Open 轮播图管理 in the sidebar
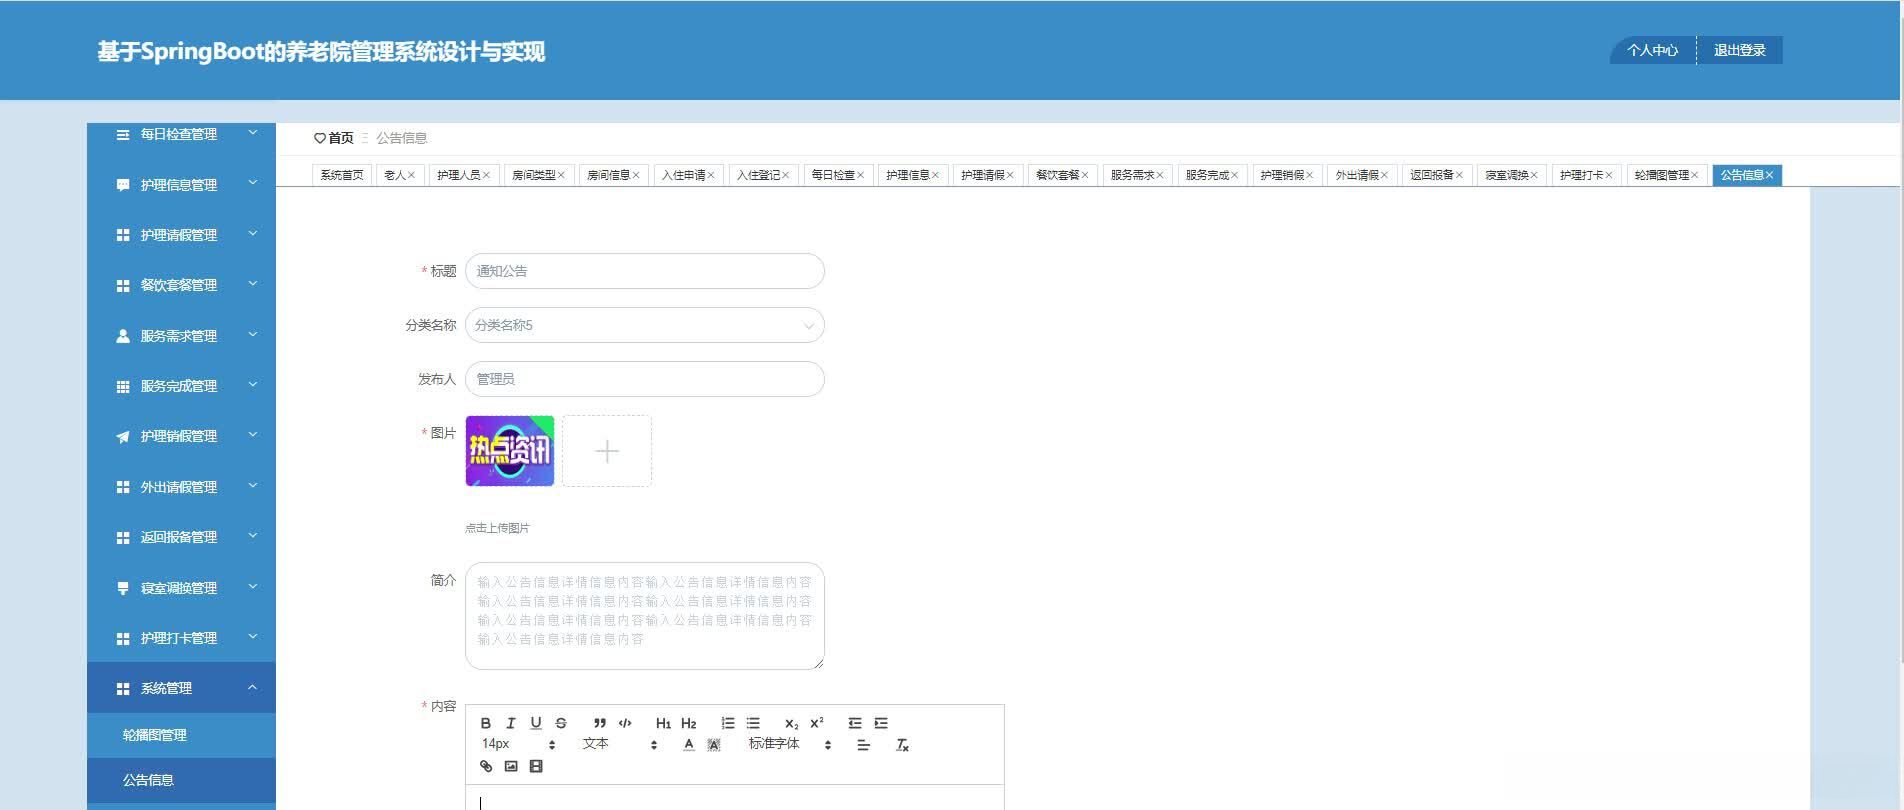Screen dimensions: 1904x810 182,735
